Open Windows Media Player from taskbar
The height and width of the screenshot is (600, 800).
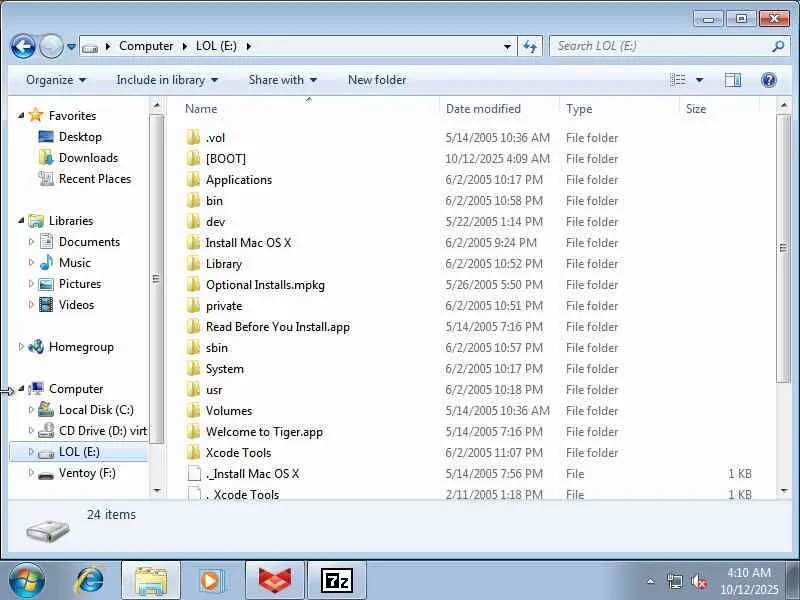(211, 581)
